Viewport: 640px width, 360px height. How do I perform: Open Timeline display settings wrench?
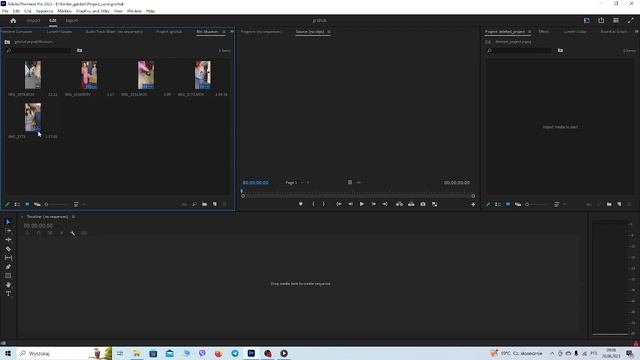(x=73, y=233)
